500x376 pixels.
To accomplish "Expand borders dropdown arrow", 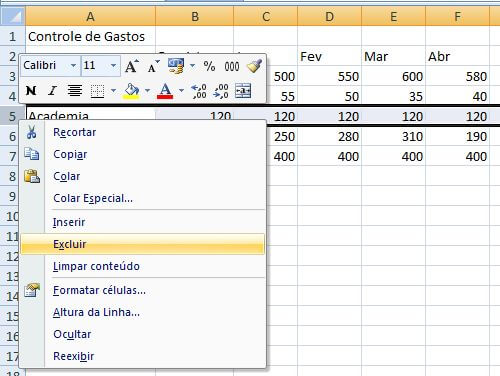I will click(113, 90).
